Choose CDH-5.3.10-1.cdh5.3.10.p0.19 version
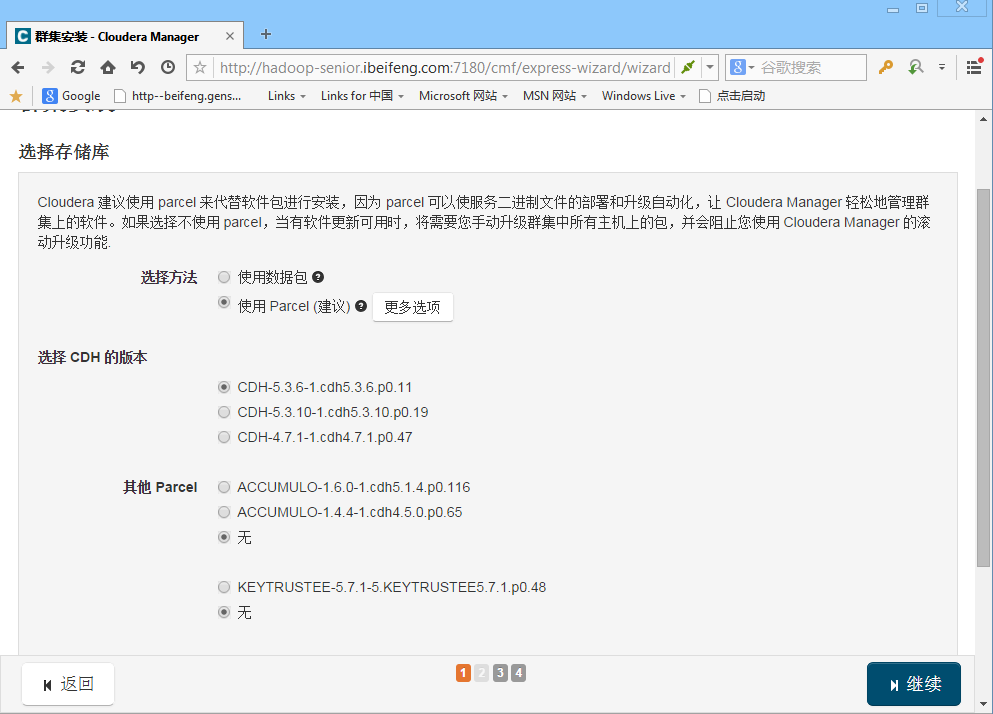 [224, 412]
